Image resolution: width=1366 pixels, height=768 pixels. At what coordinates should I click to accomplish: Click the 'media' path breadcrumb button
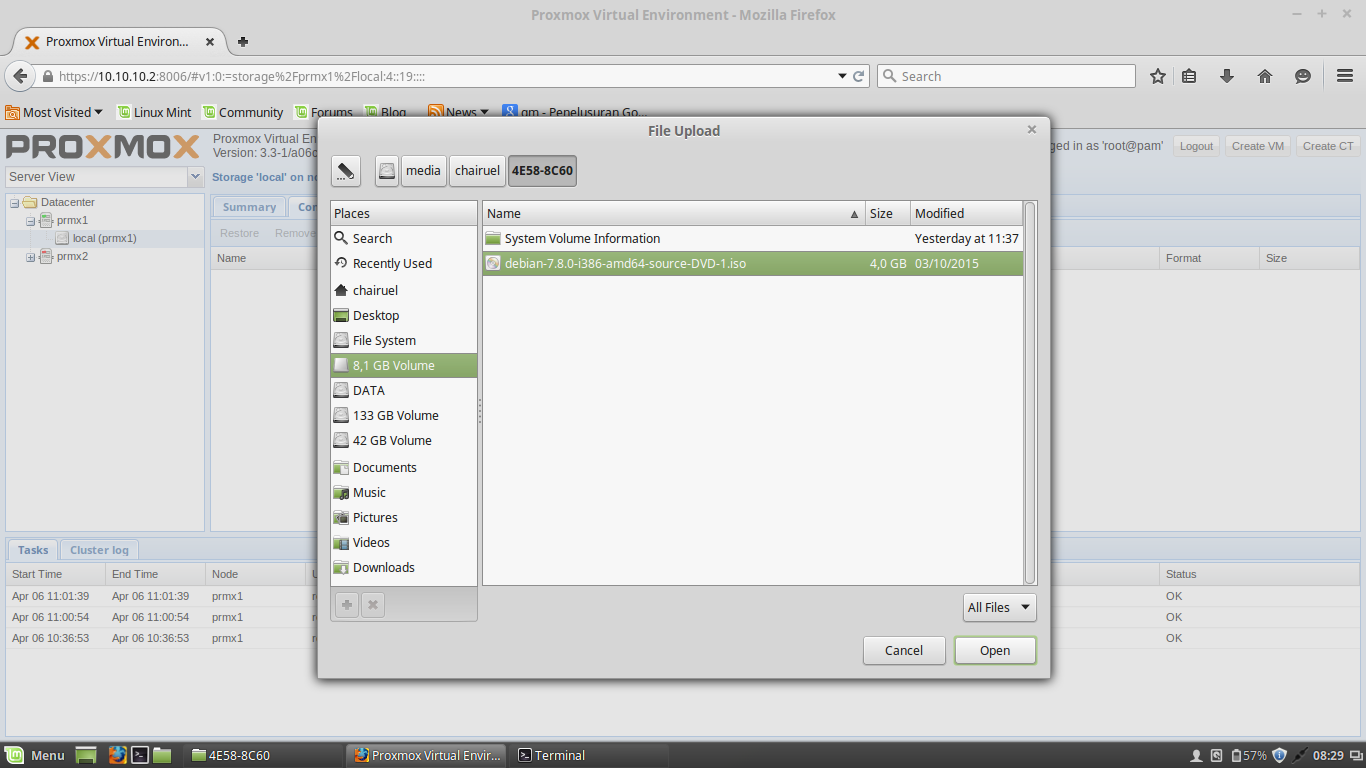click(424, 171)
